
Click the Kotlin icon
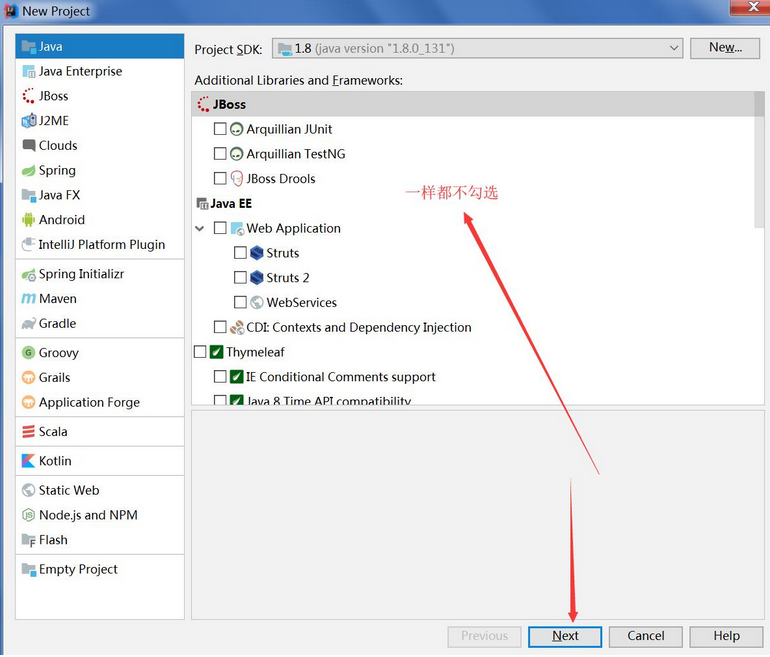pyautogui.click(x=29, y=462)
